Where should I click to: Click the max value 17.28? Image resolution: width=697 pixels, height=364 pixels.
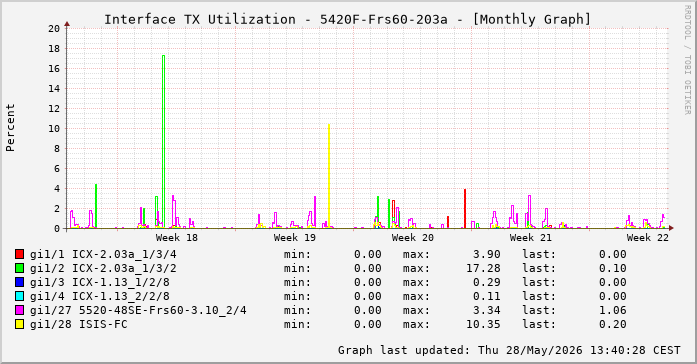click(x=483, y=268)
